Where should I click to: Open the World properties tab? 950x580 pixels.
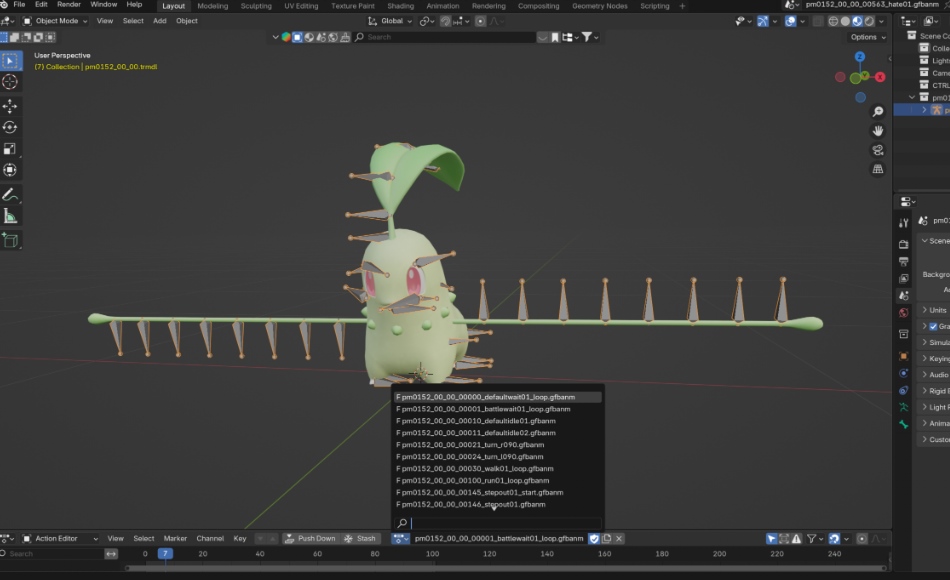click(903, 313)
